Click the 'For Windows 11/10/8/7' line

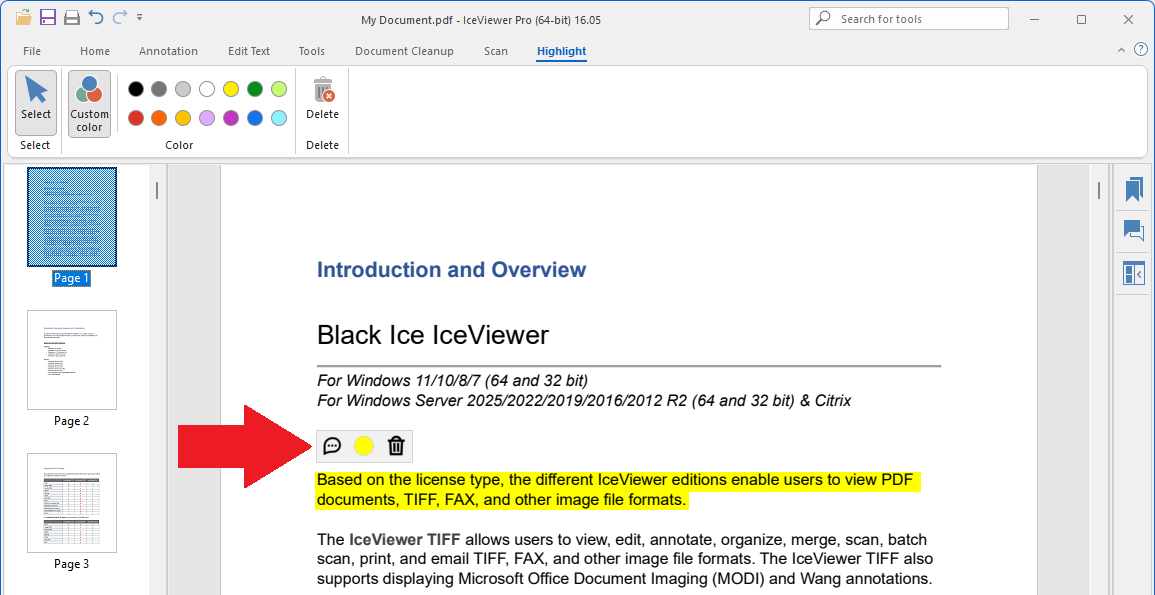click(452, 381)
